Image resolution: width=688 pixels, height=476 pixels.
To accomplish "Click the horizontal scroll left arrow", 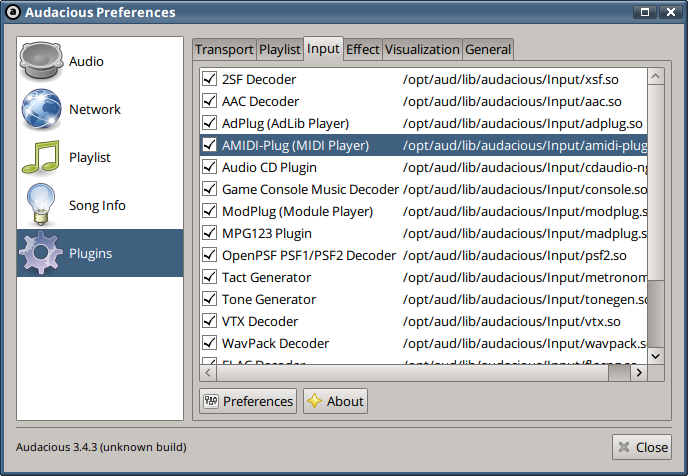I will point(208,373).
